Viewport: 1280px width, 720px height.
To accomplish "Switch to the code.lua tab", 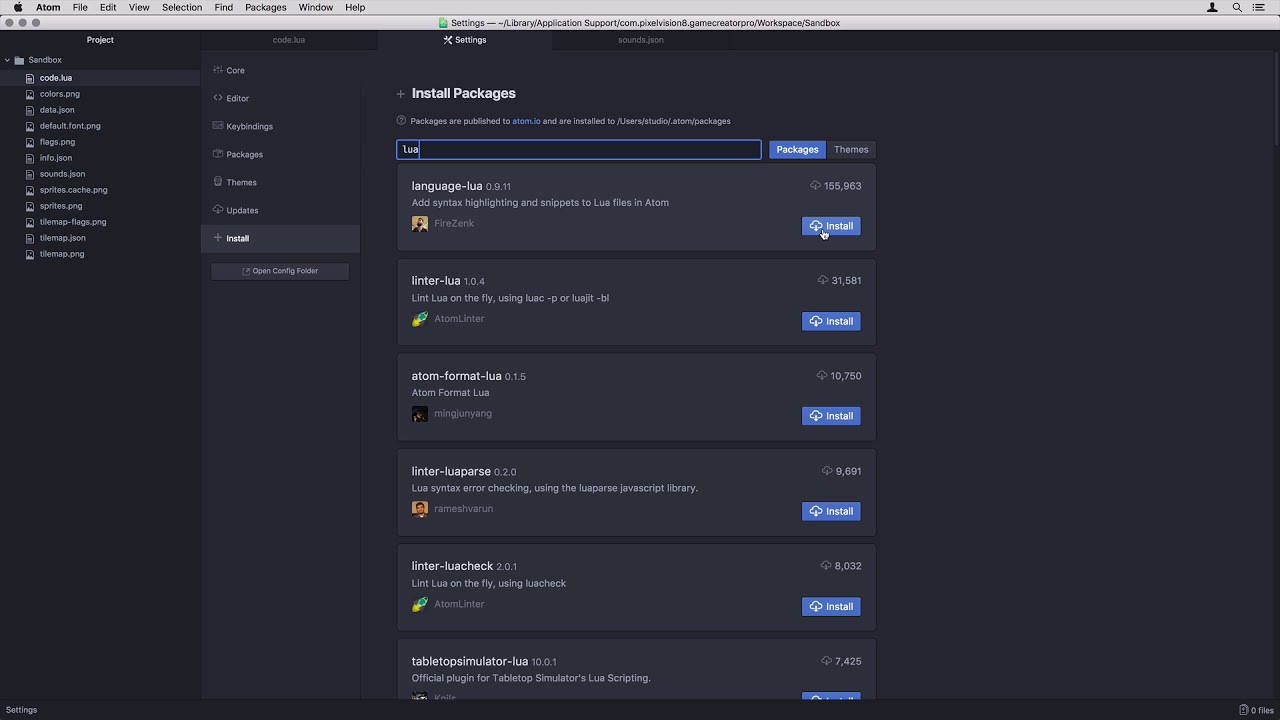I will tap(289, 40).
